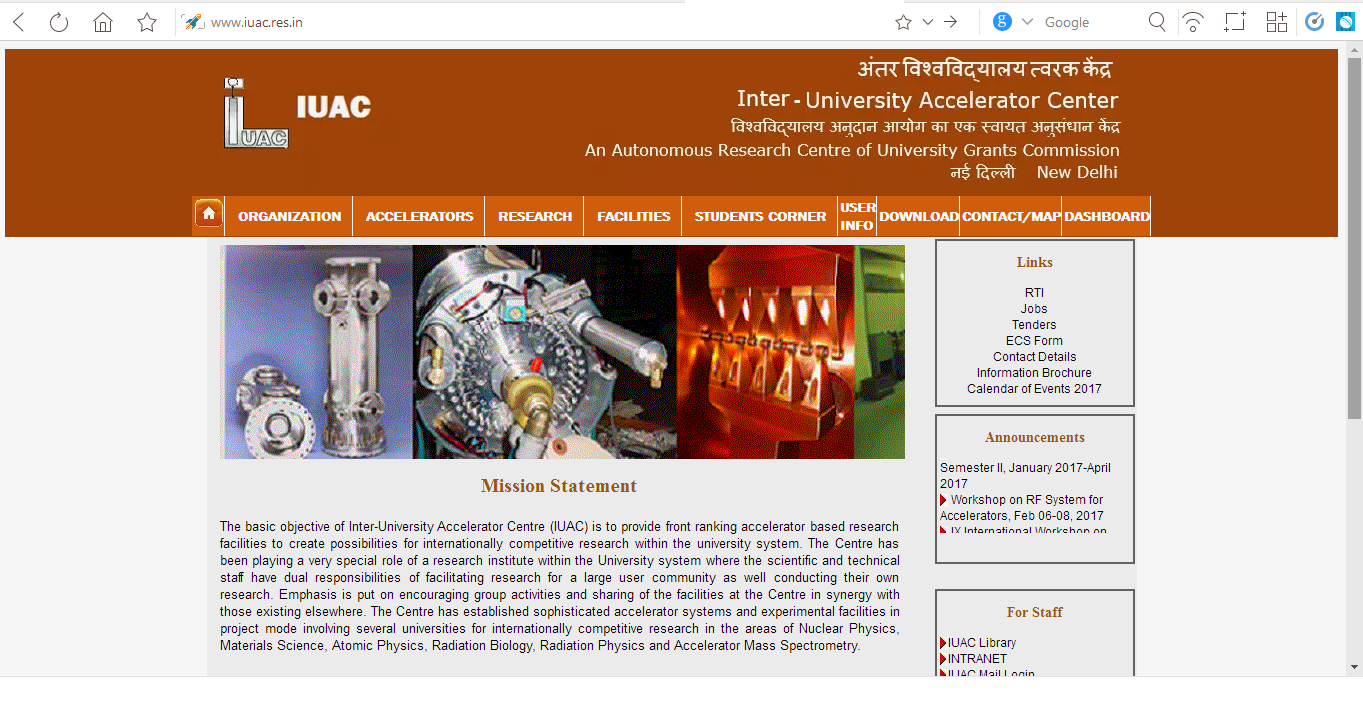Open the IUAC Library staff link
1363x710 pixels.
click(x=982, y=643)
